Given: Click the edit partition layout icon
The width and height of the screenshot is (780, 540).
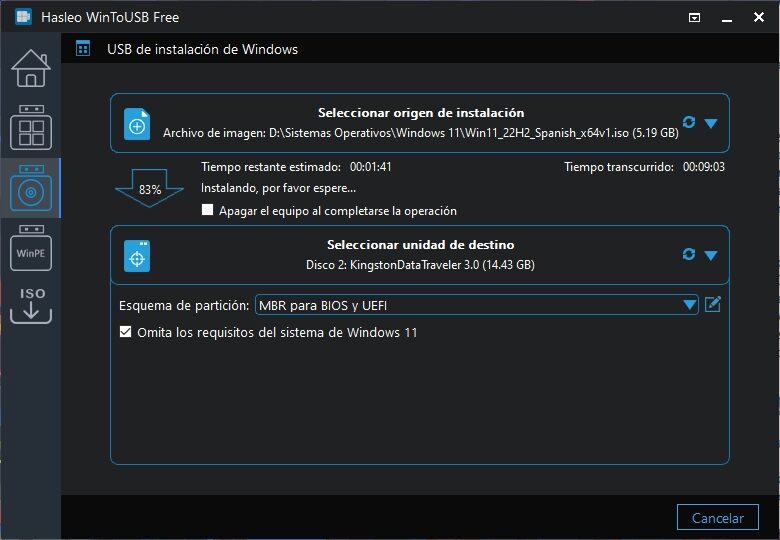Looking at the screenshot, I should (x=713, y=304).
